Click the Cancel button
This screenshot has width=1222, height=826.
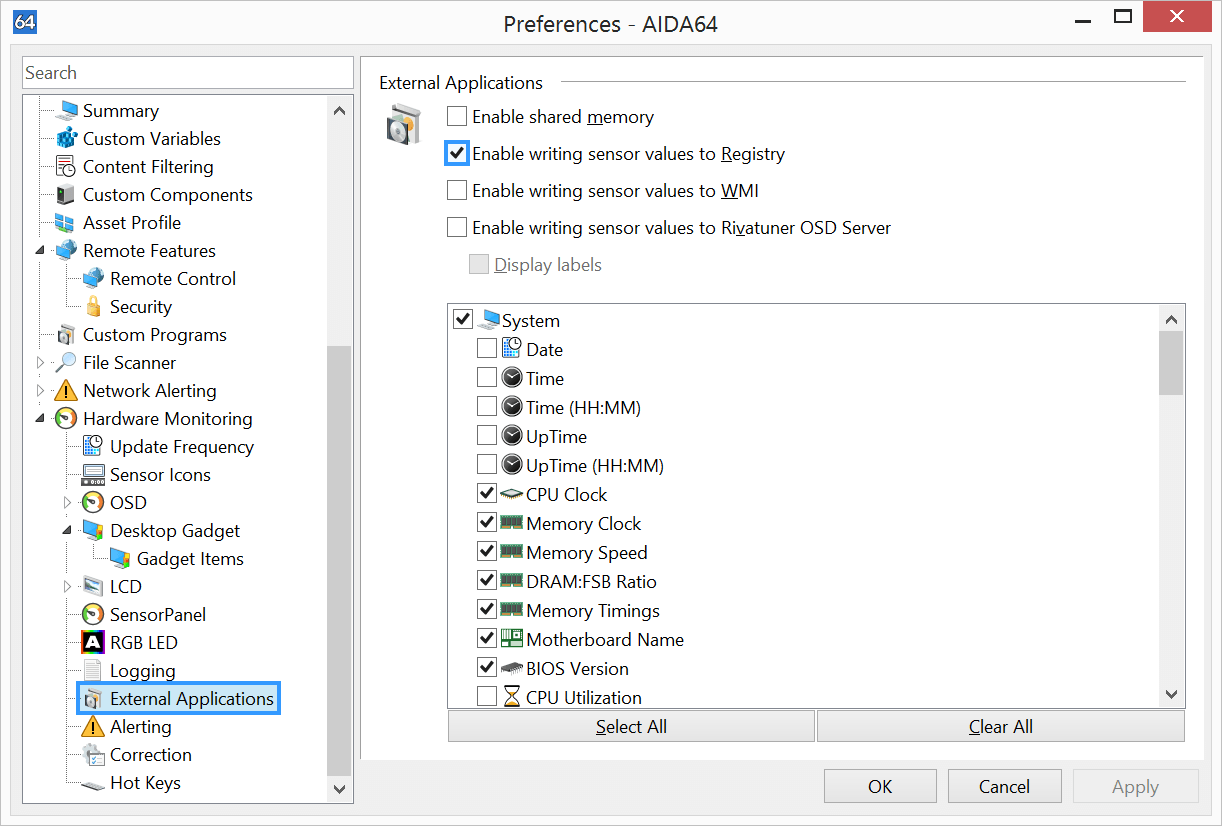[x=1004, y=787]
